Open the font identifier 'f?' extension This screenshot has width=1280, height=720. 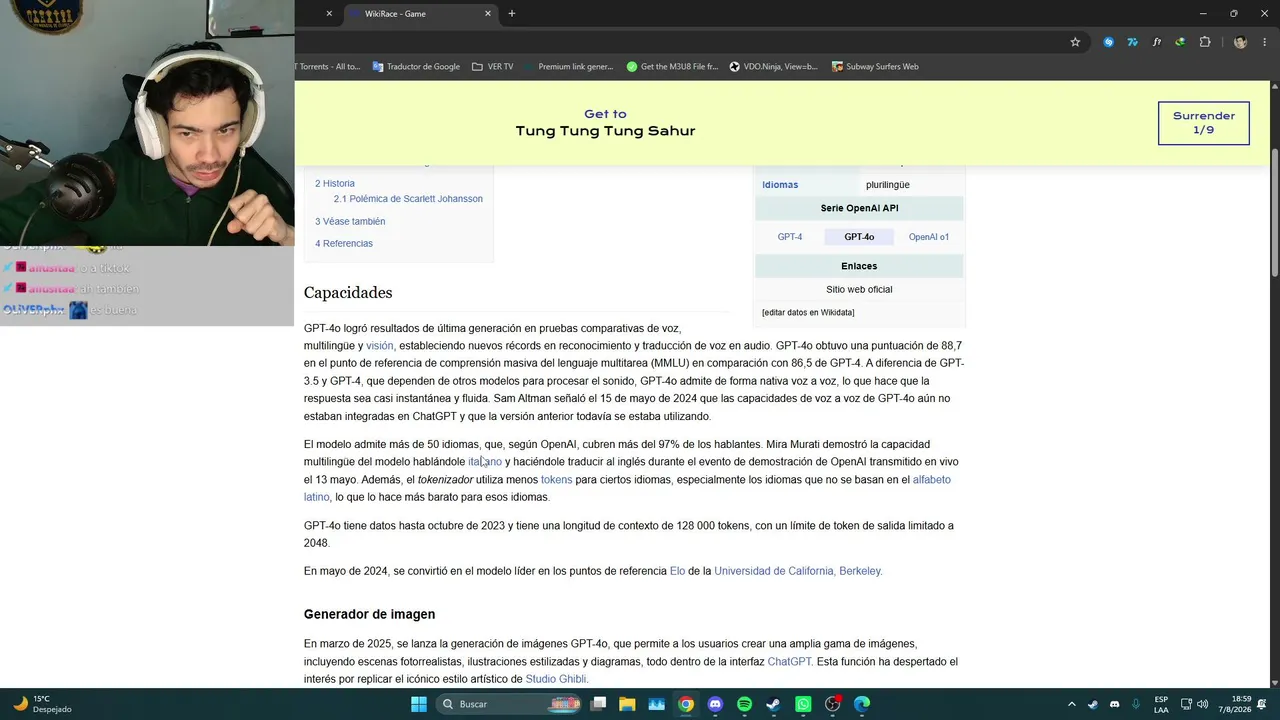tap(1156, 42)
